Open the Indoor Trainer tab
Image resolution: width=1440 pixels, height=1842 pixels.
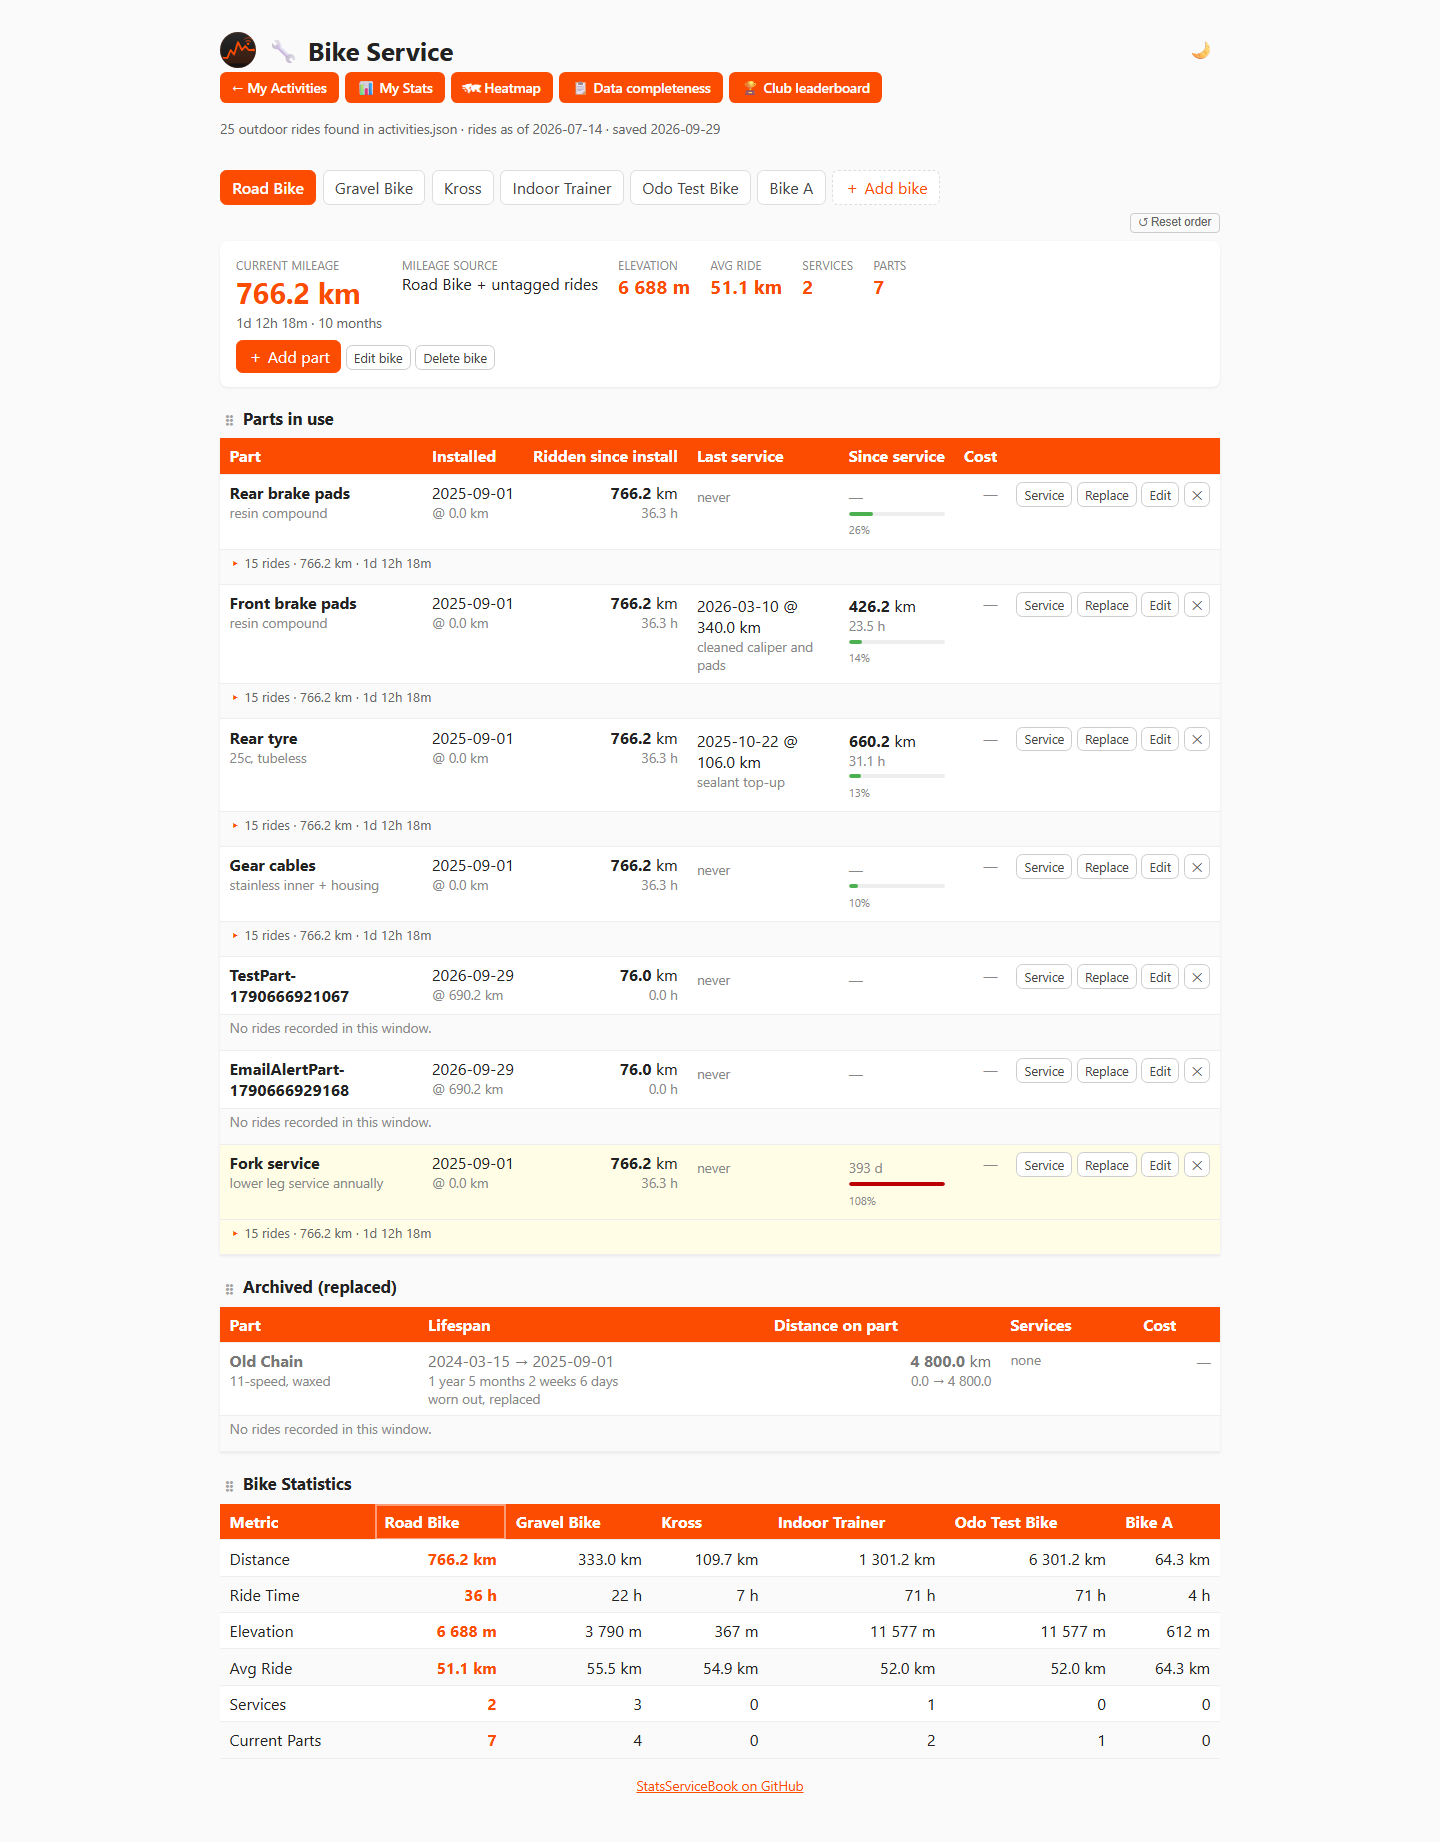(562, 188)
